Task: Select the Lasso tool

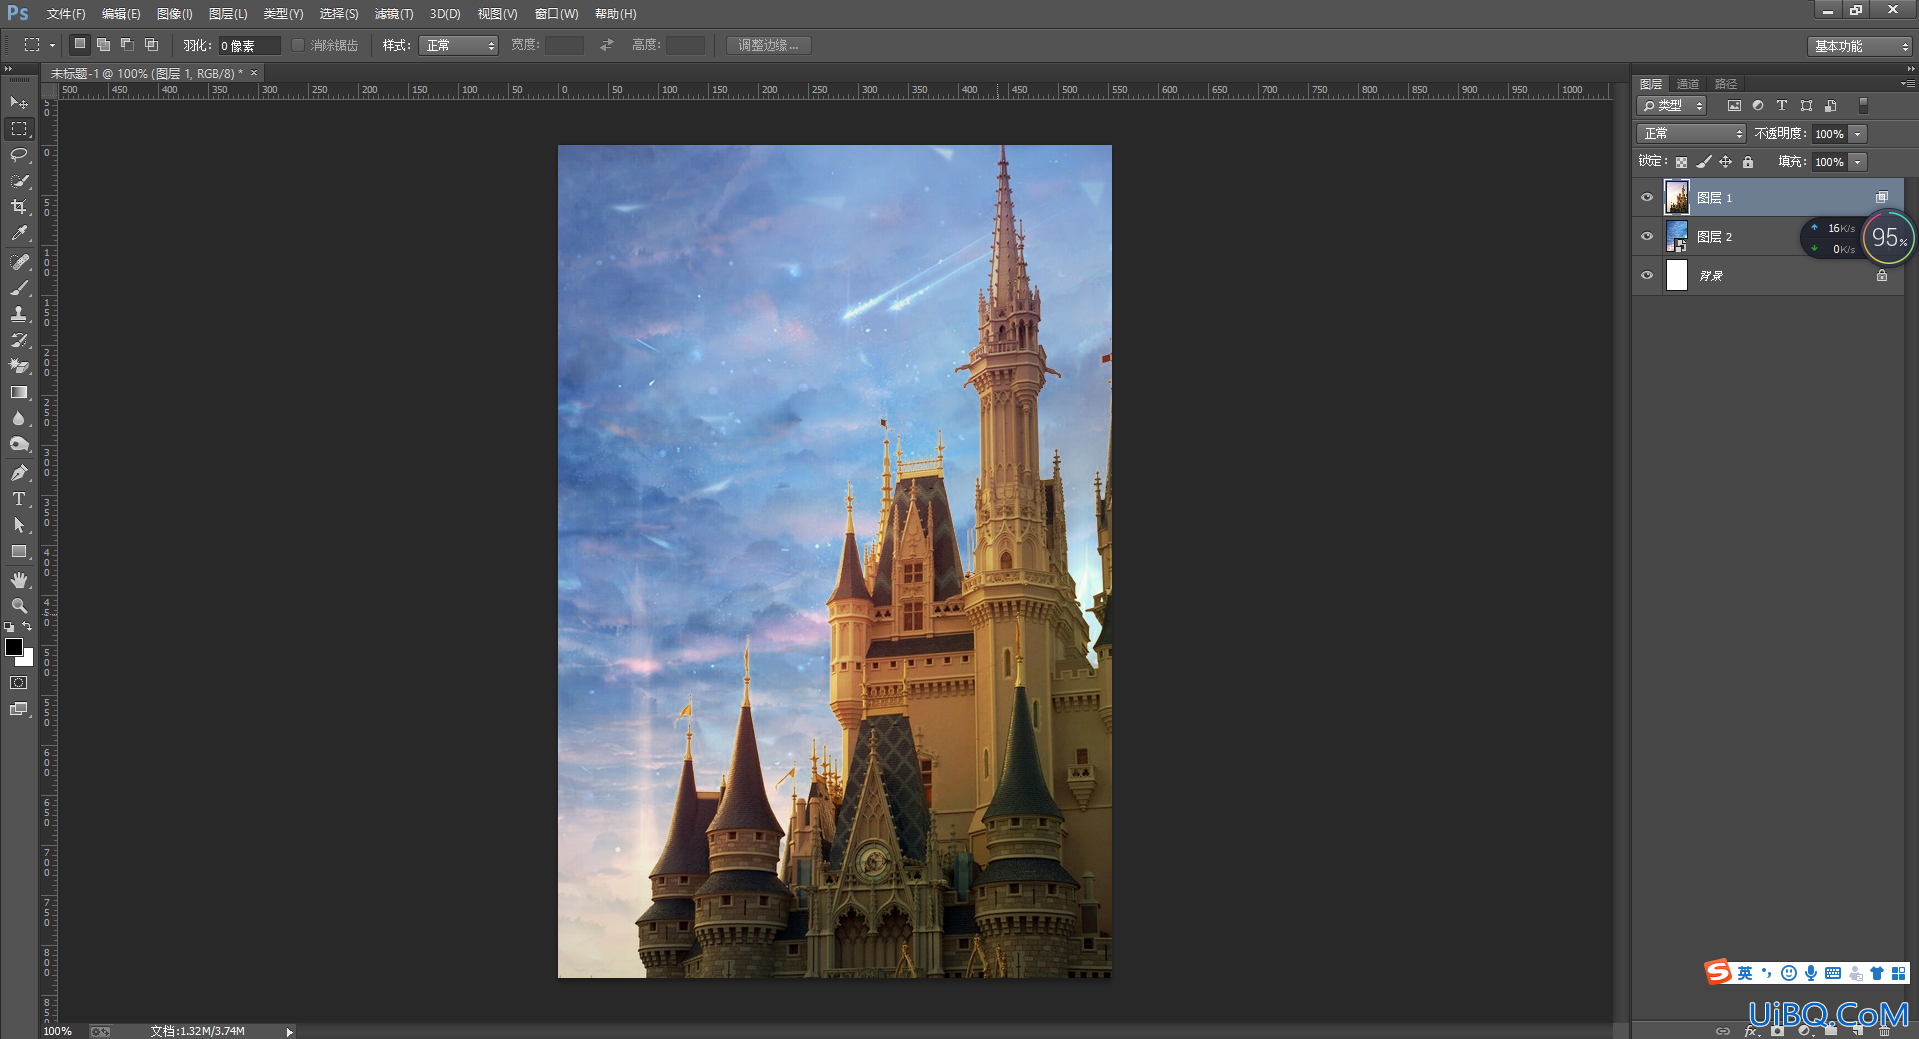Action: coord(19,155)
